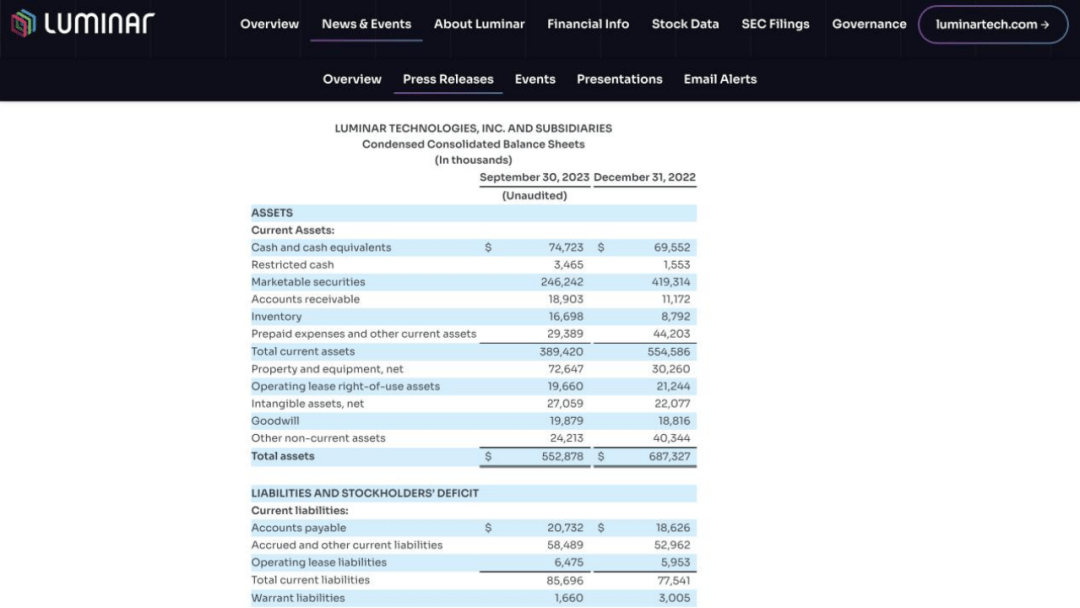The image size is (1080, 608).
Task: Select the Restricted cash row label
Action: coord(292,264)
